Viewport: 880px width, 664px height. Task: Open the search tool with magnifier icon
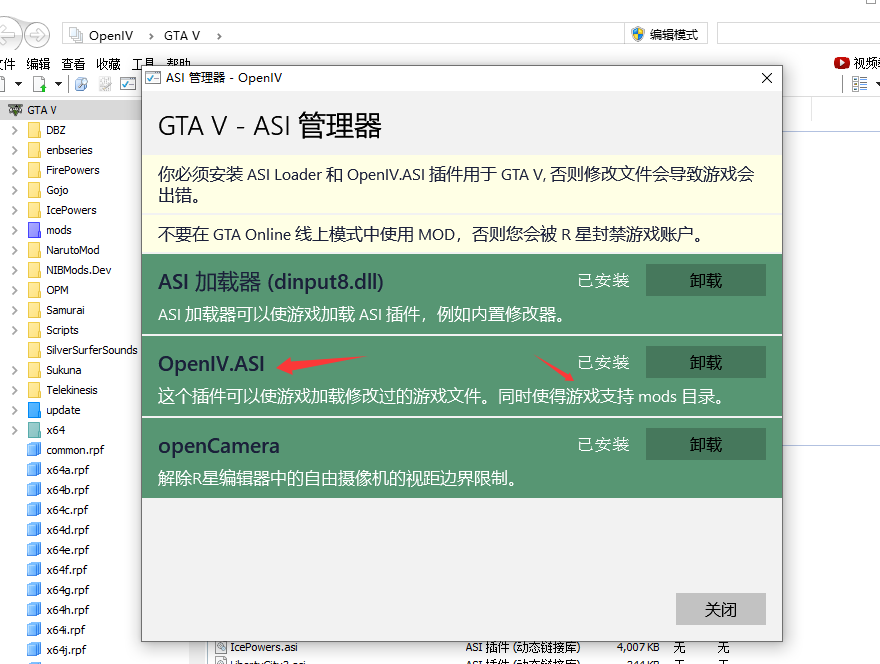pyautogui.click(x=81, y=84)
